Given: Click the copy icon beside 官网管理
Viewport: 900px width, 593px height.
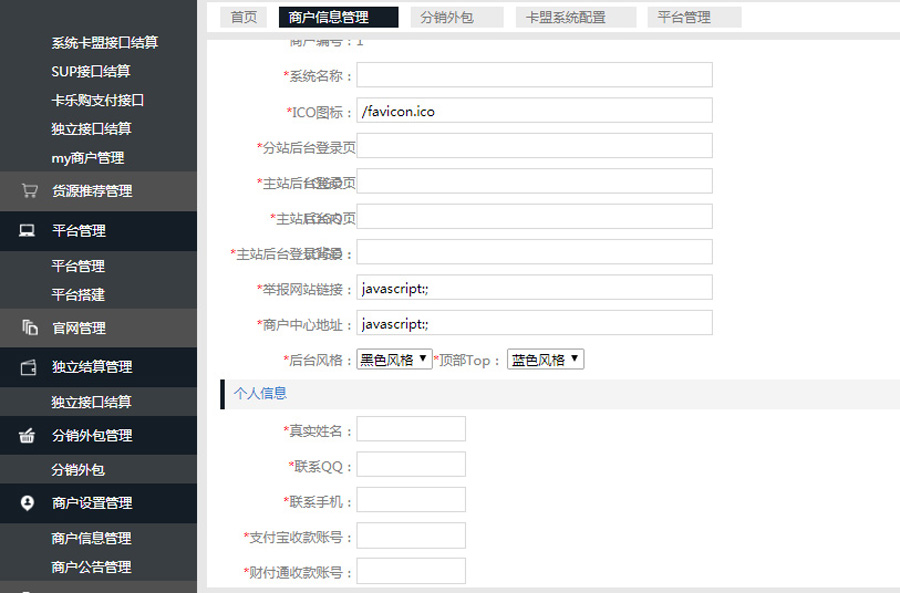Looking at the screenshot, I should point(29,328).
